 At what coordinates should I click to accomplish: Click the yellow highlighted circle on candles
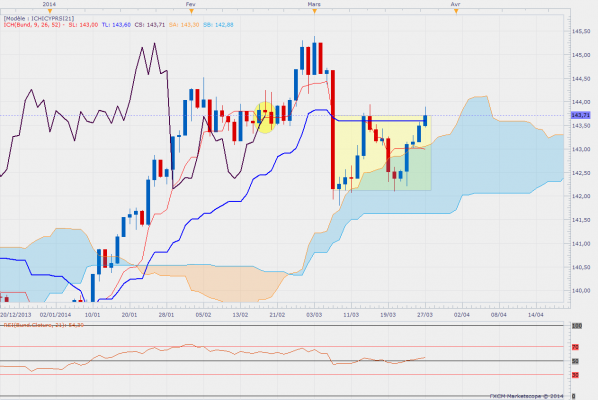[x=265, y=117]
